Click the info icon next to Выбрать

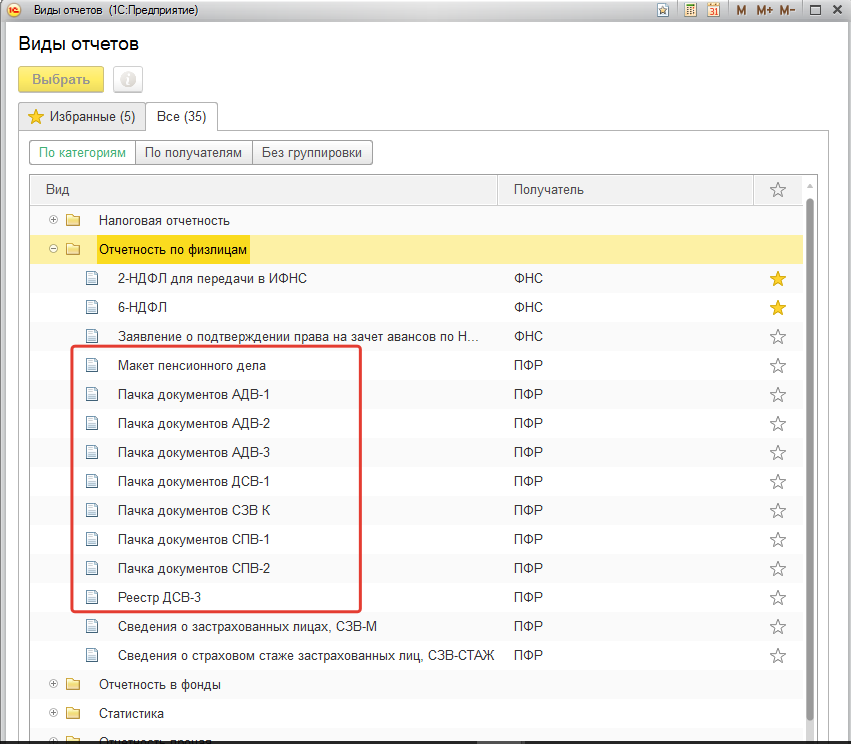128,79
